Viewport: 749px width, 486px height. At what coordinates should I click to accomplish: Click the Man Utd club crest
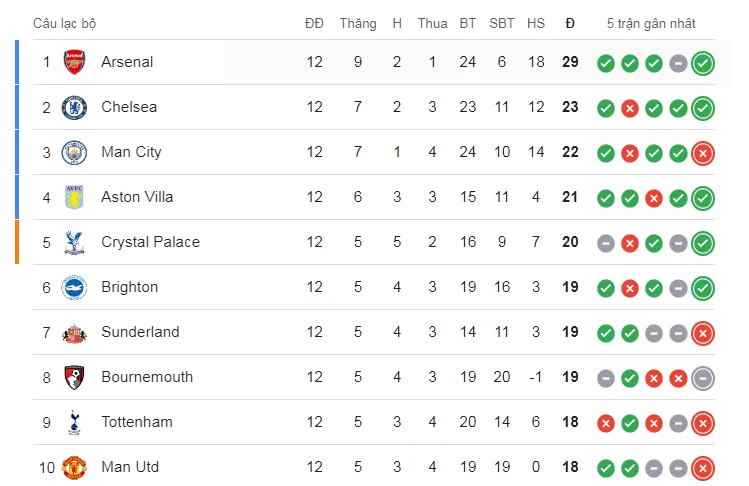tap(74, 467)
